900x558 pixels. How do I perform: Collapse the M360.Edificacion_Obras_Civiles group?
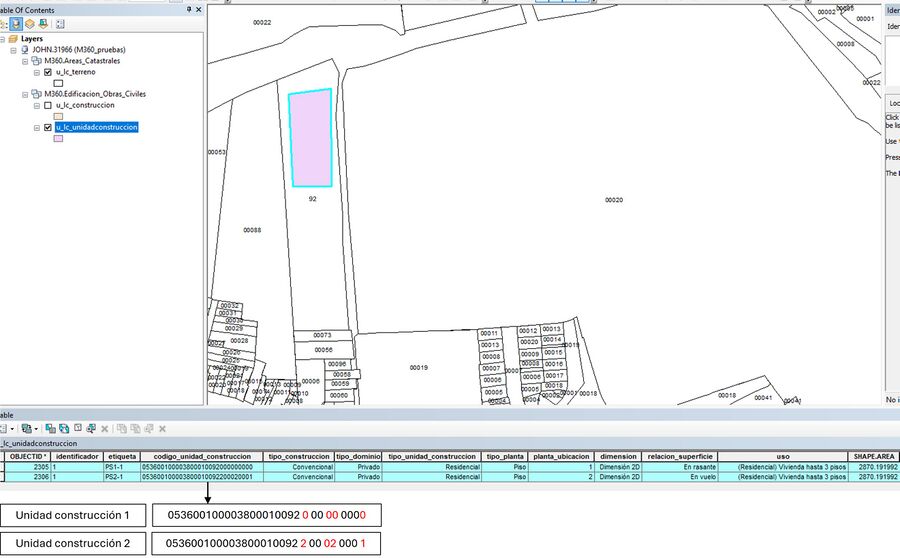[x=24, y=94]
